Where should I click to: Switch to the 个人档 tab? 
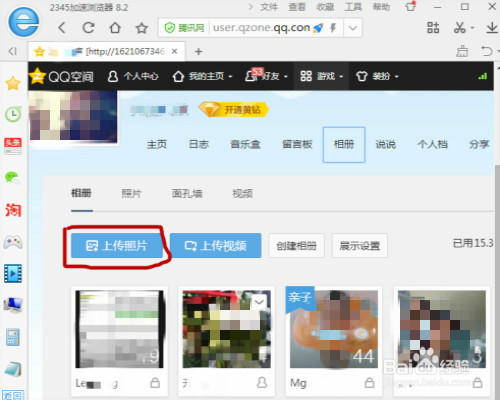432,144
